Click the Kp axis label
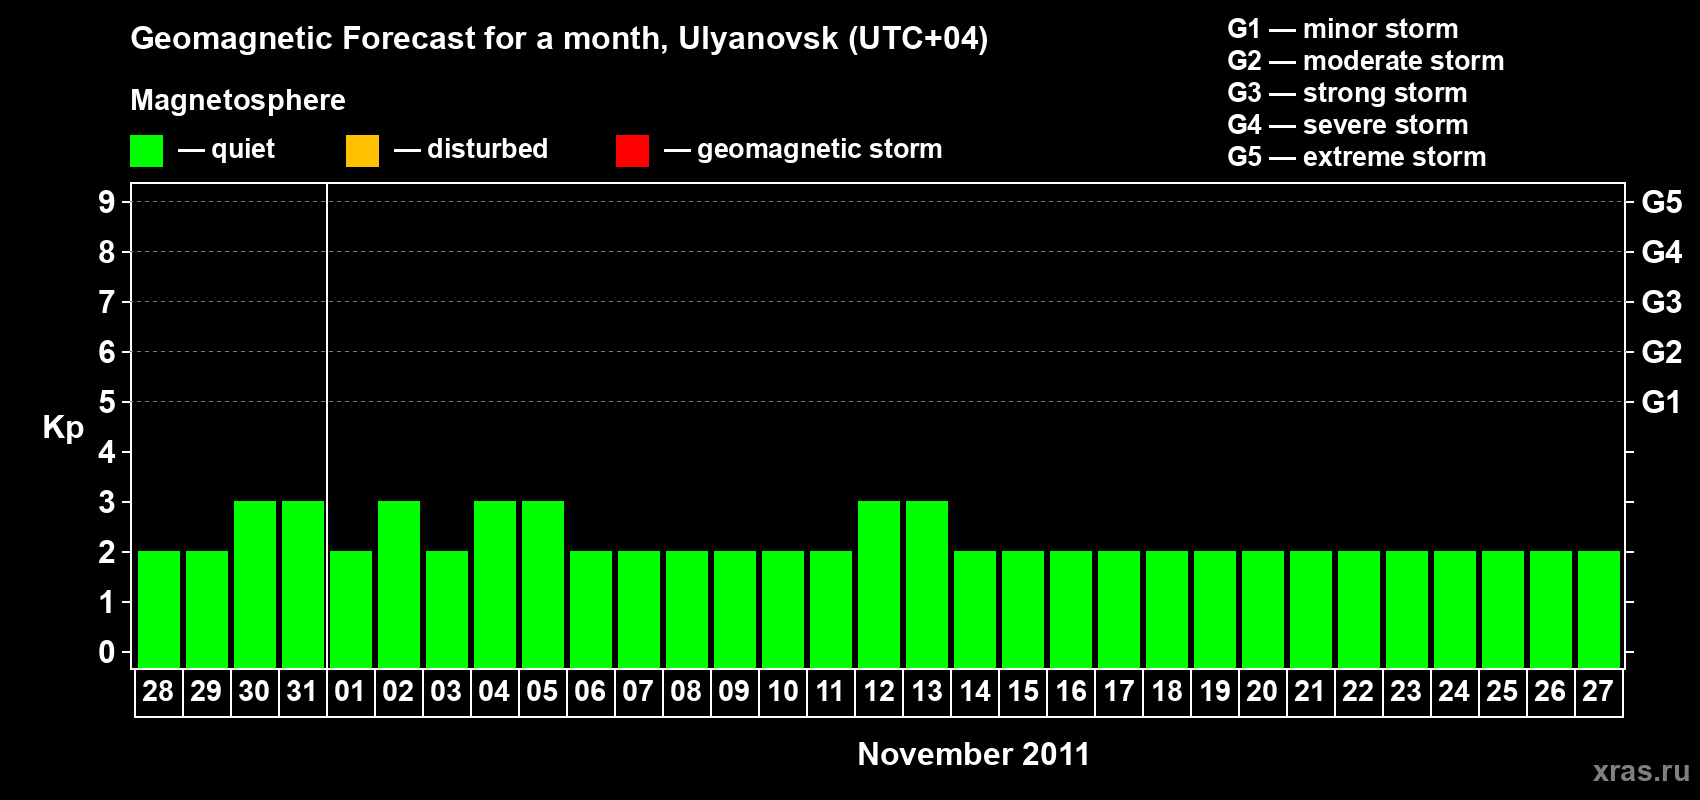This screenshot has width=1700, height=800. coord(63,428)
